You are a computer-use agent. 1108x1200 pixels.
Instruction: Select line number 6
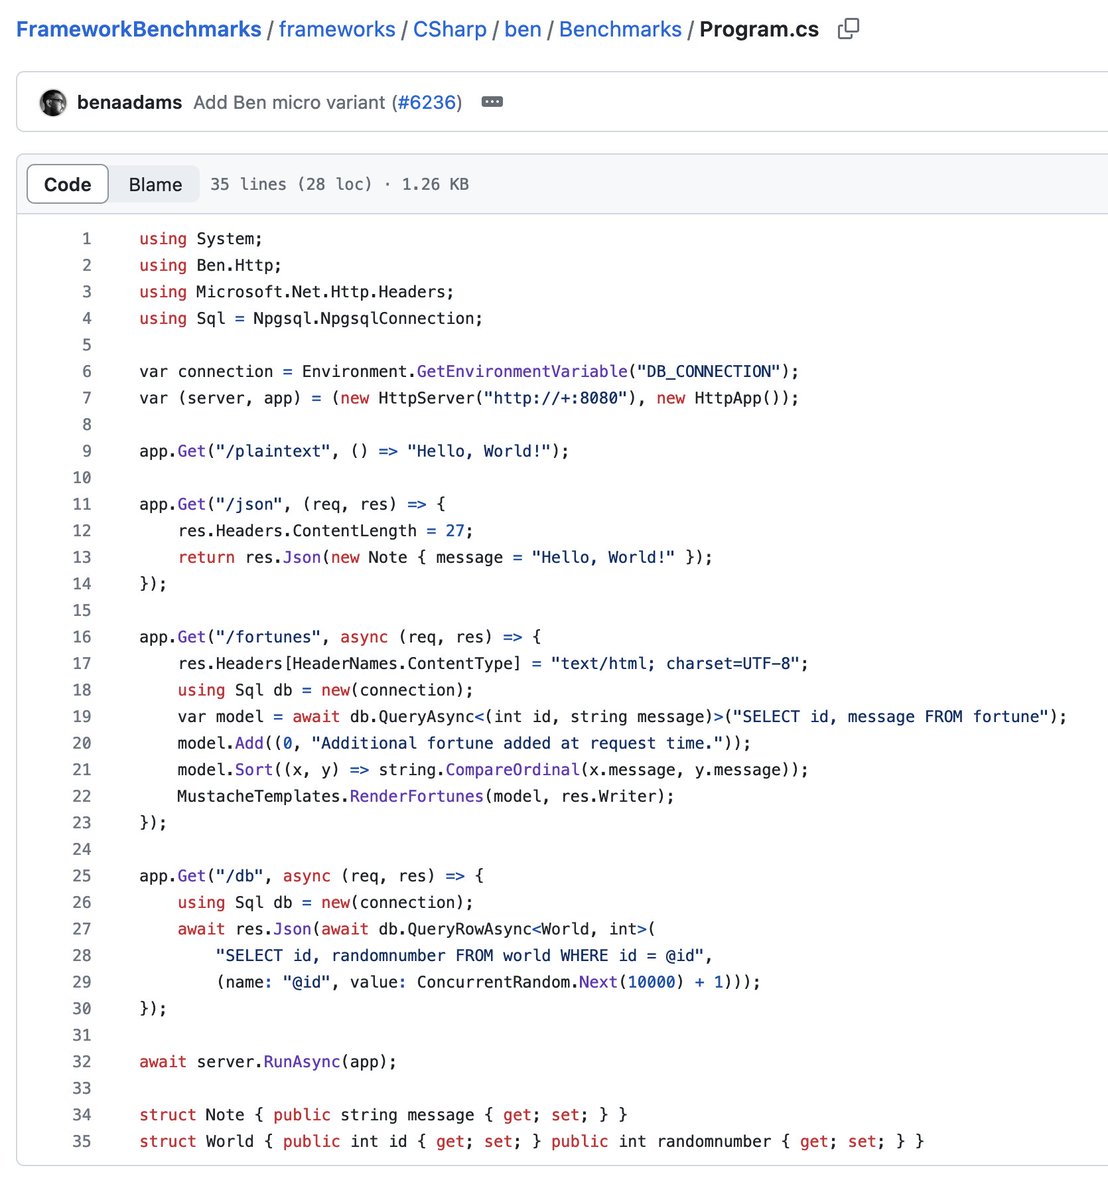[x=86, y=371]
